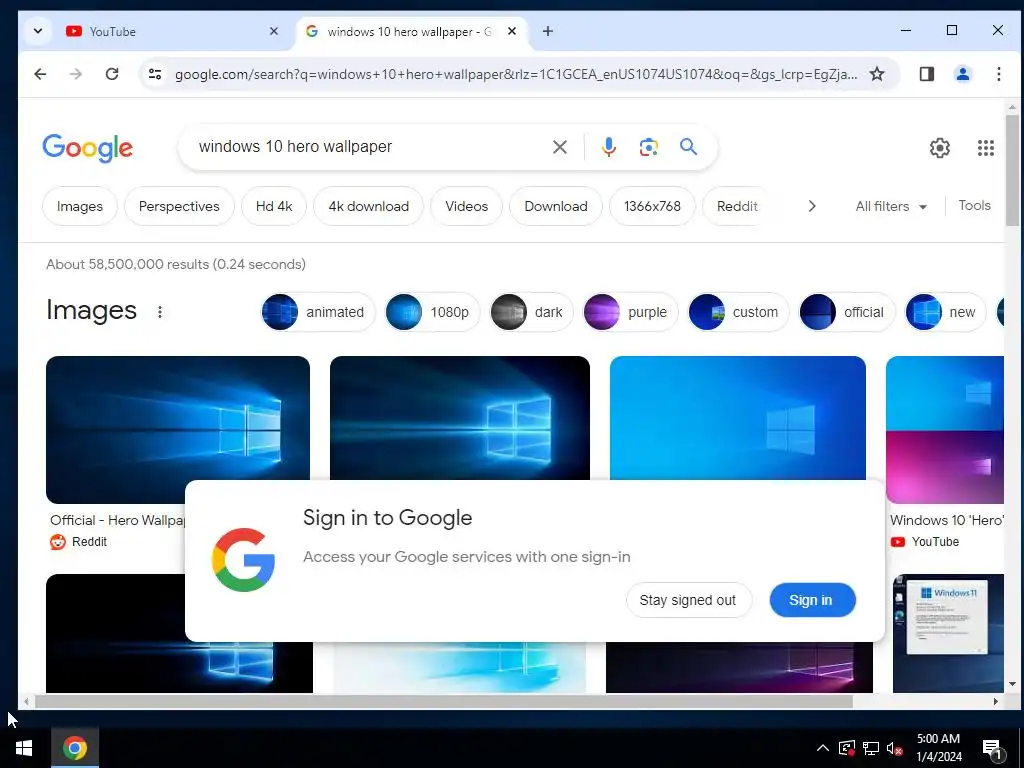Open the taskbar clock showing 5:00 AM

pos(938,748)
